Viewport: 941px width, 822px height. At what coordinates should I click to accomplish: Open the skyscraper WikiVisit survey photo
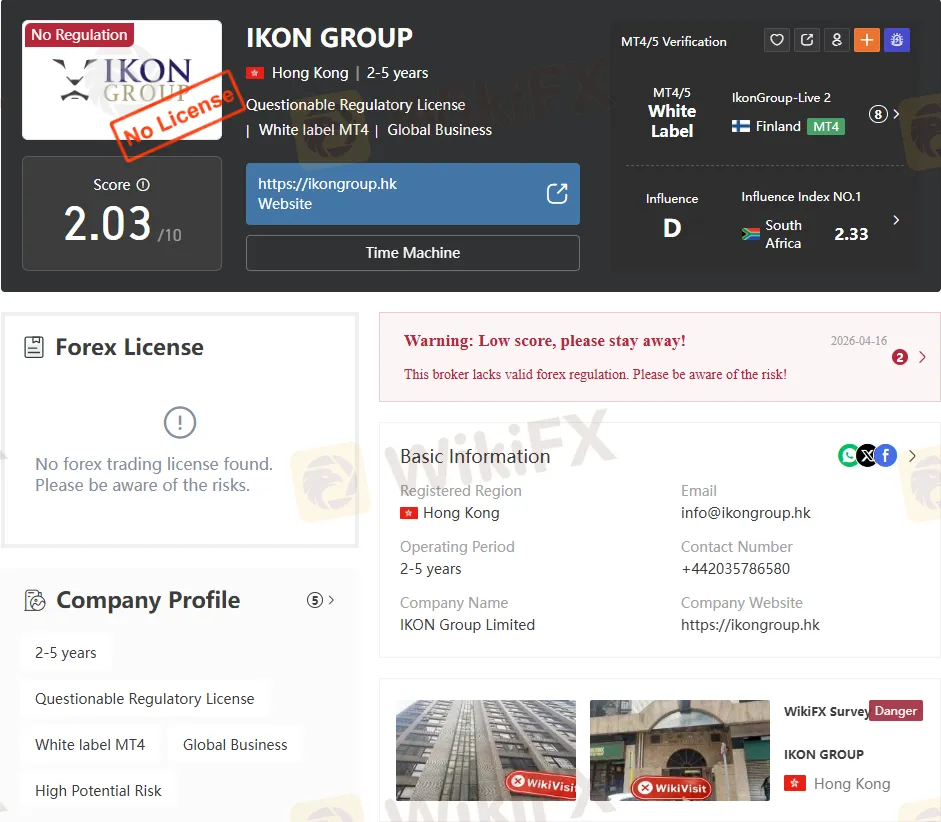(x=486, y=749)
